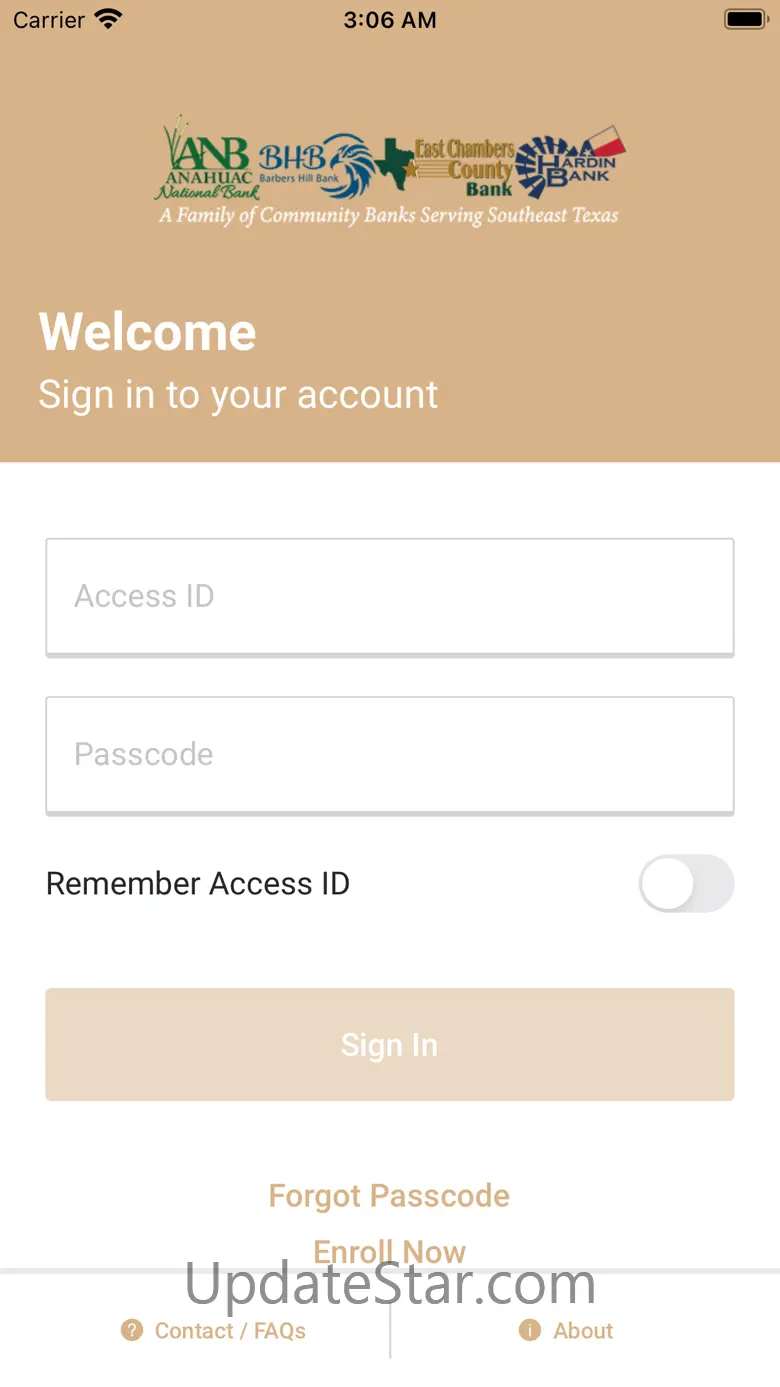Screen dimensions: 780x1387
Task: Select the Enroll Now link
Action: pyautogui.click(x=389, y=1250)
